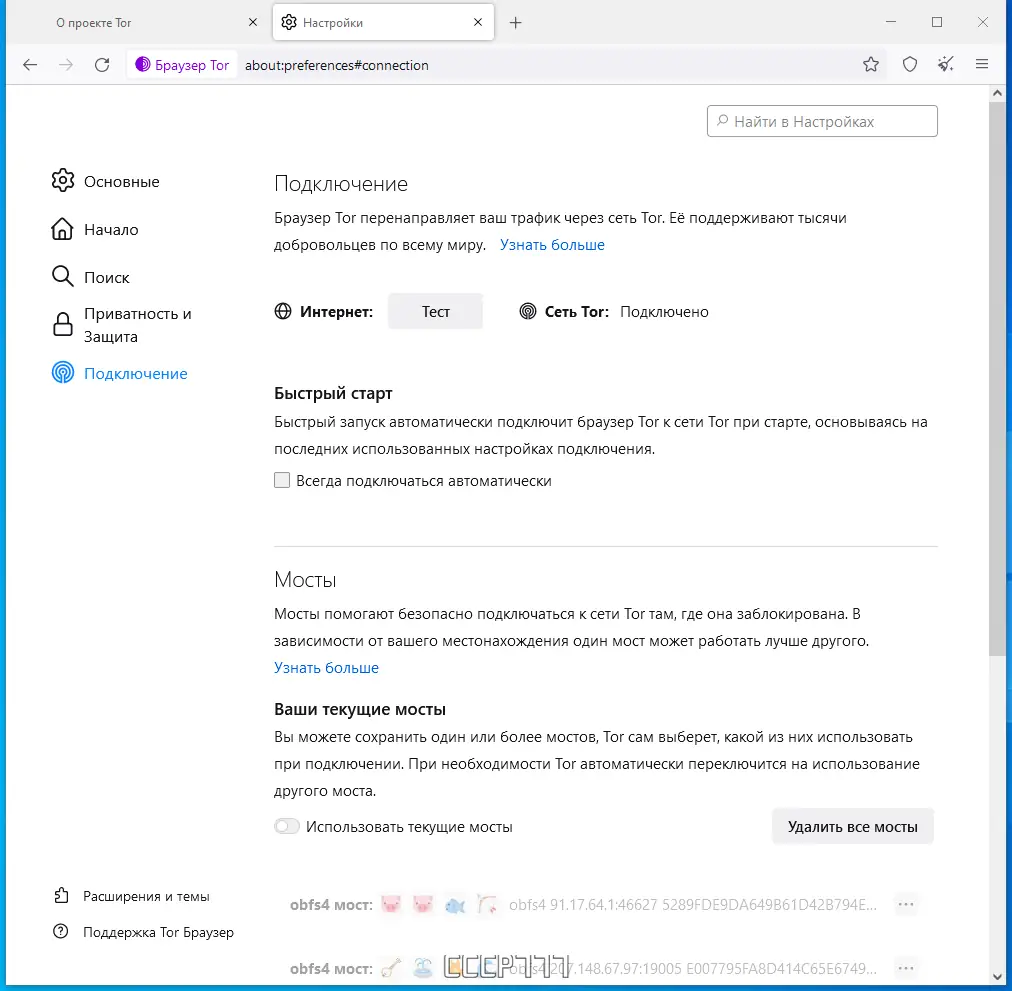
Task: Click the help icon beside Поддержка
Action: click(x=61, y=932)
